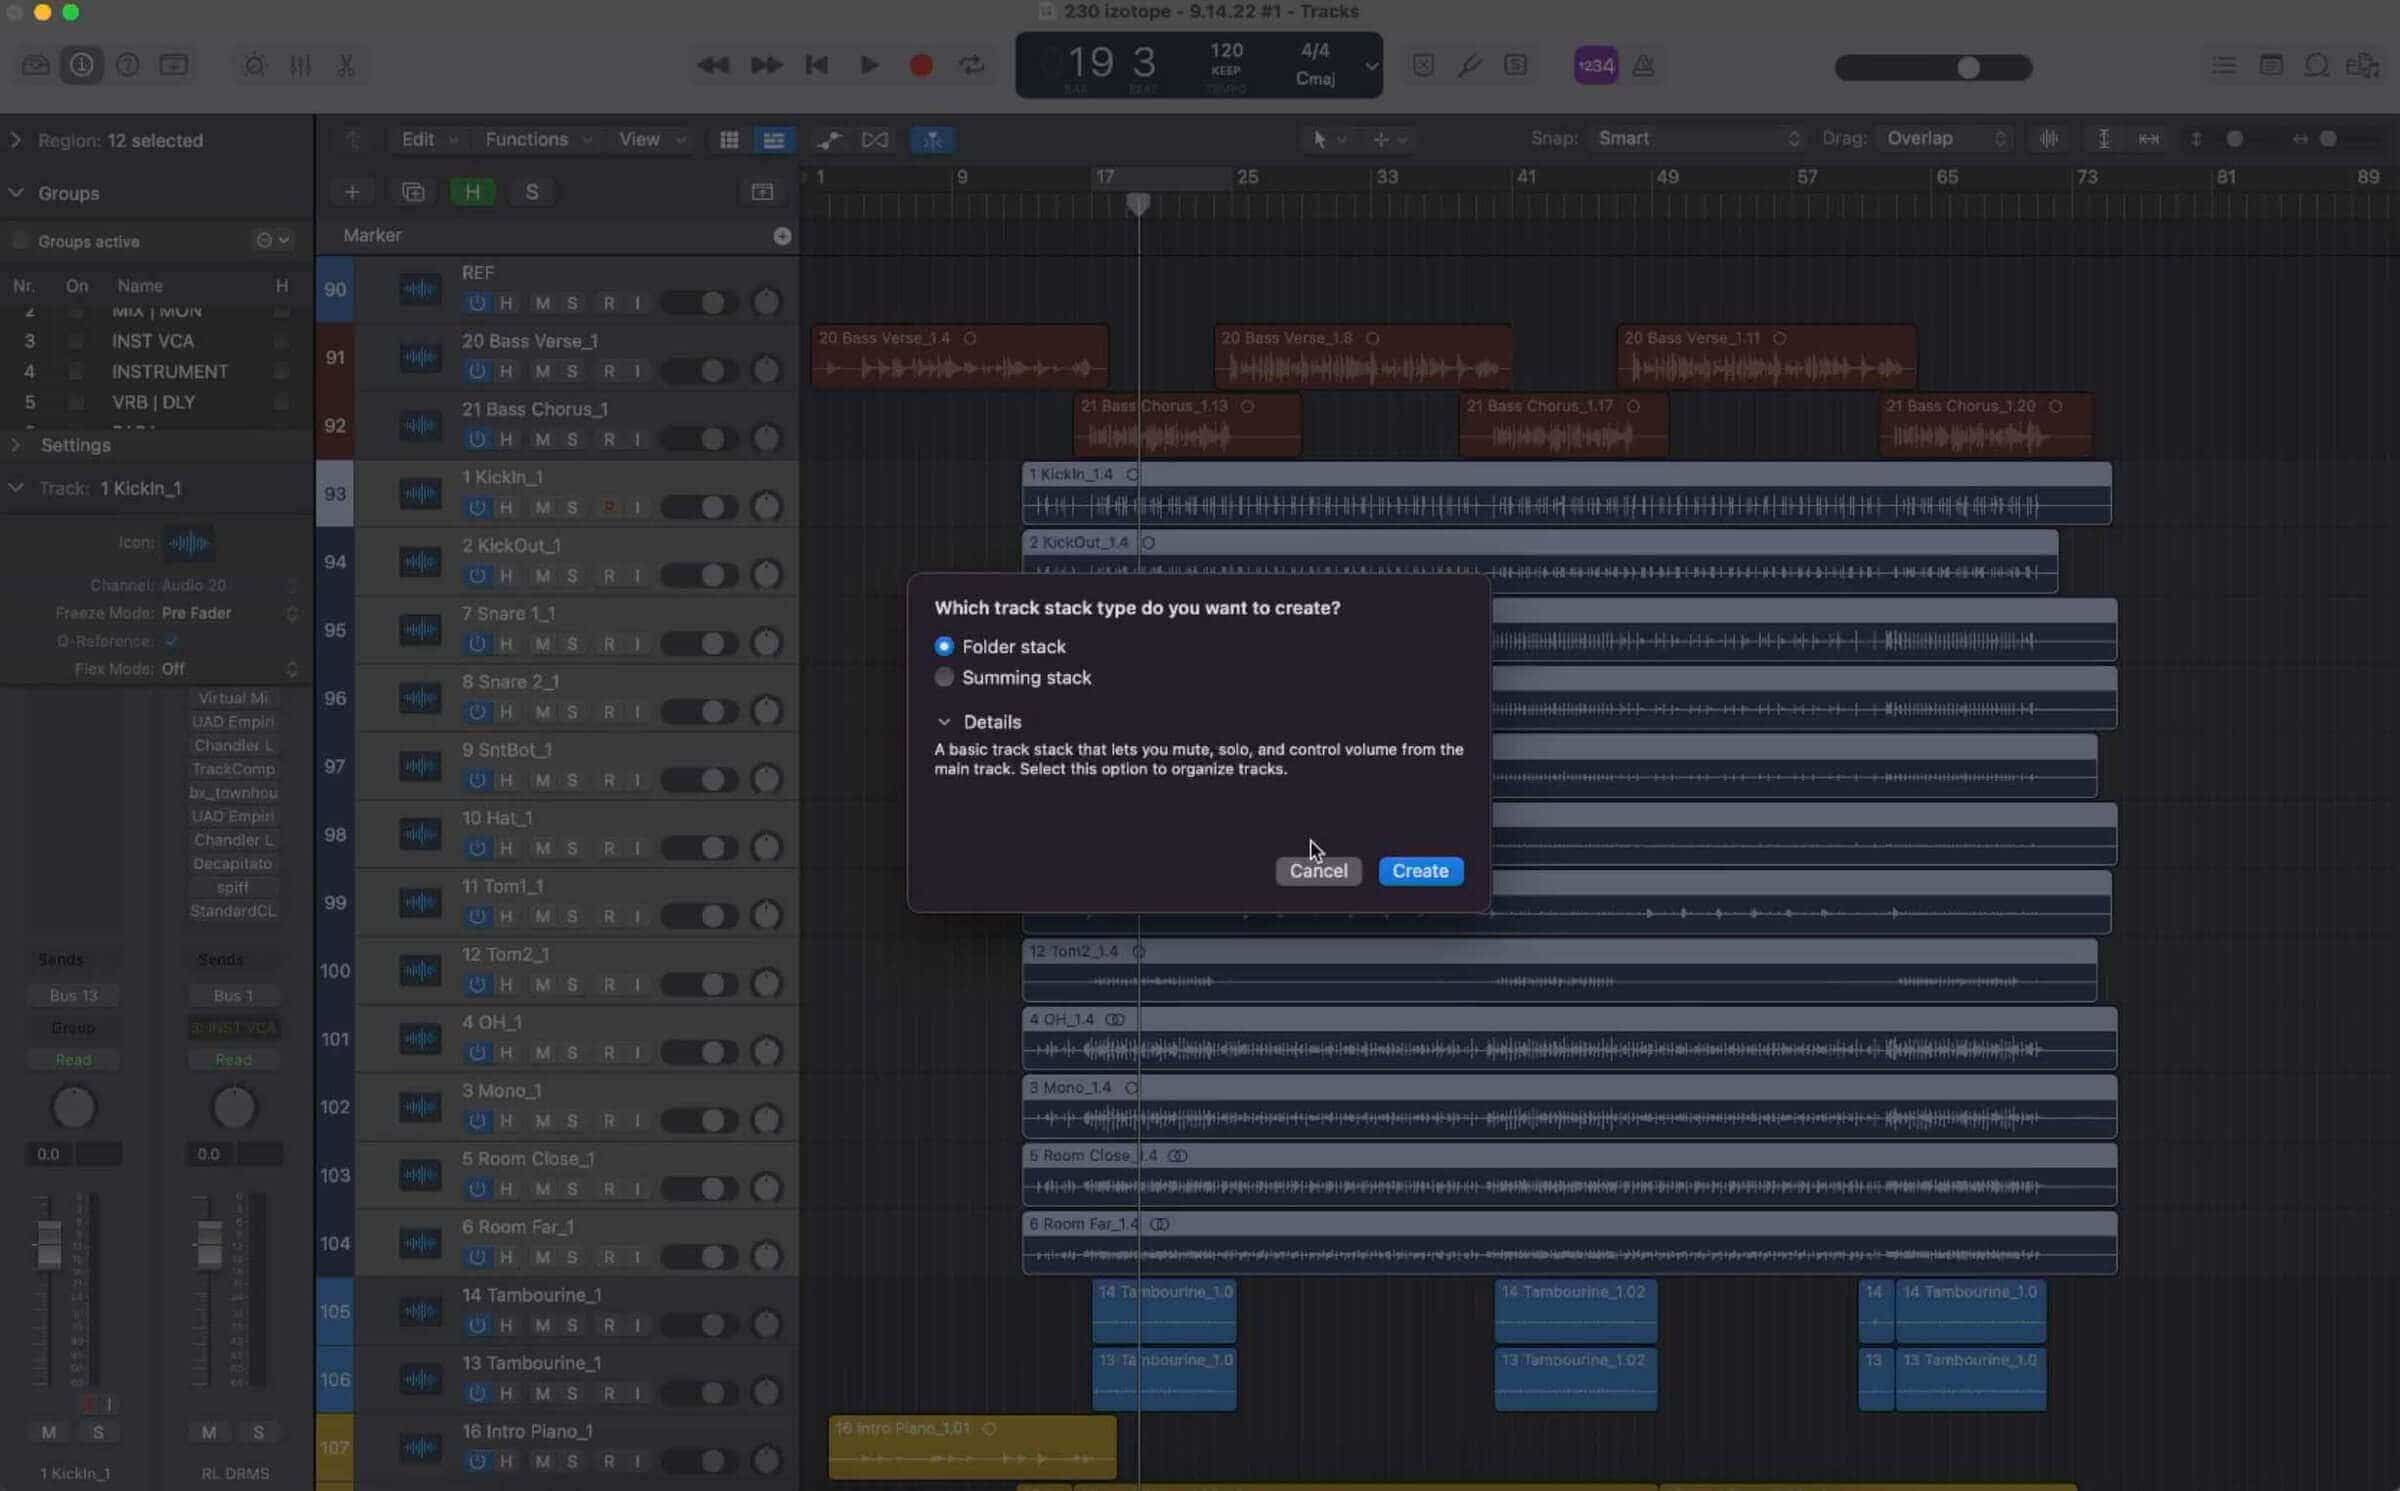
Task: Go to beginning of project
Action: [x=816, y=65]
